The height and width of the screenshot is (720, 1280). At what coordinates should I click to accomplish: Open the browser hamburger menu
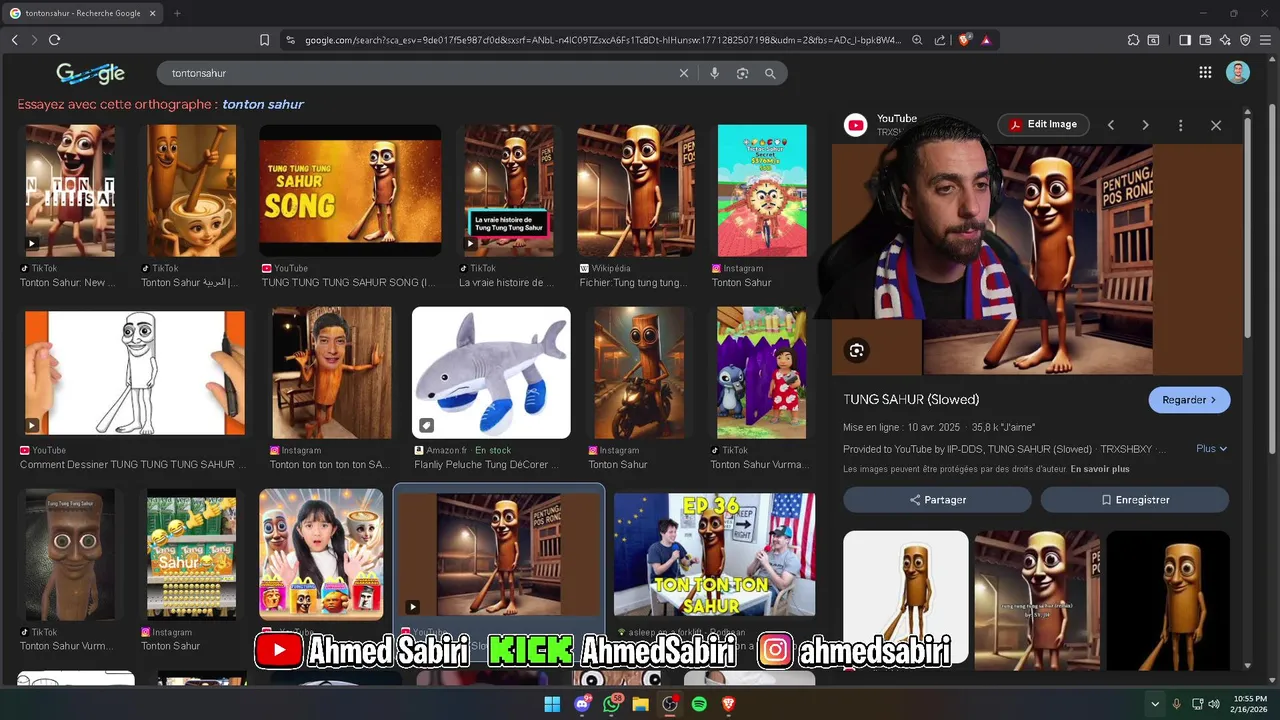[x=1265, y=40]
